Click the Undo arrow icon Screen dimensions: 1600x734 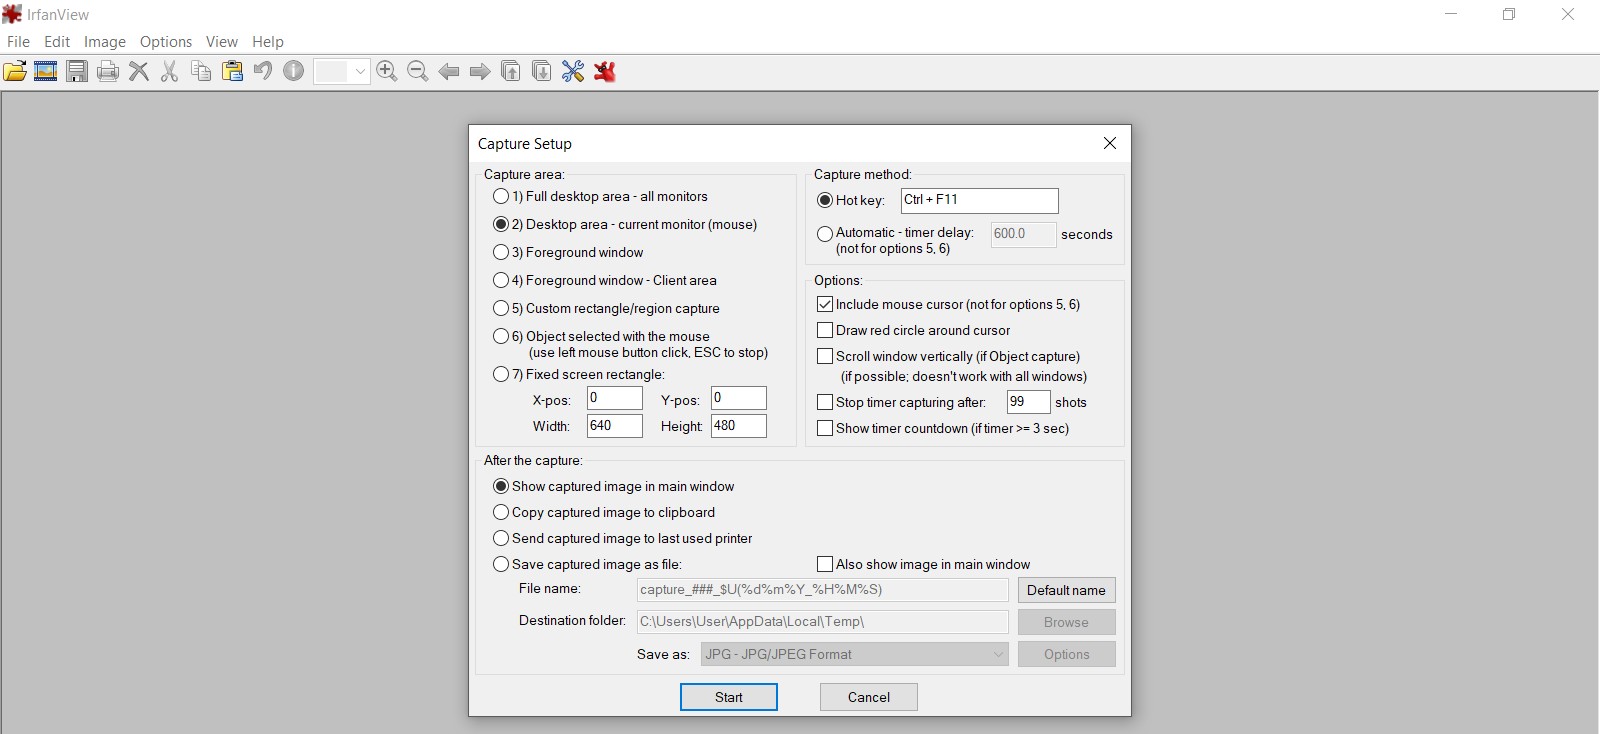click(263, 71)
